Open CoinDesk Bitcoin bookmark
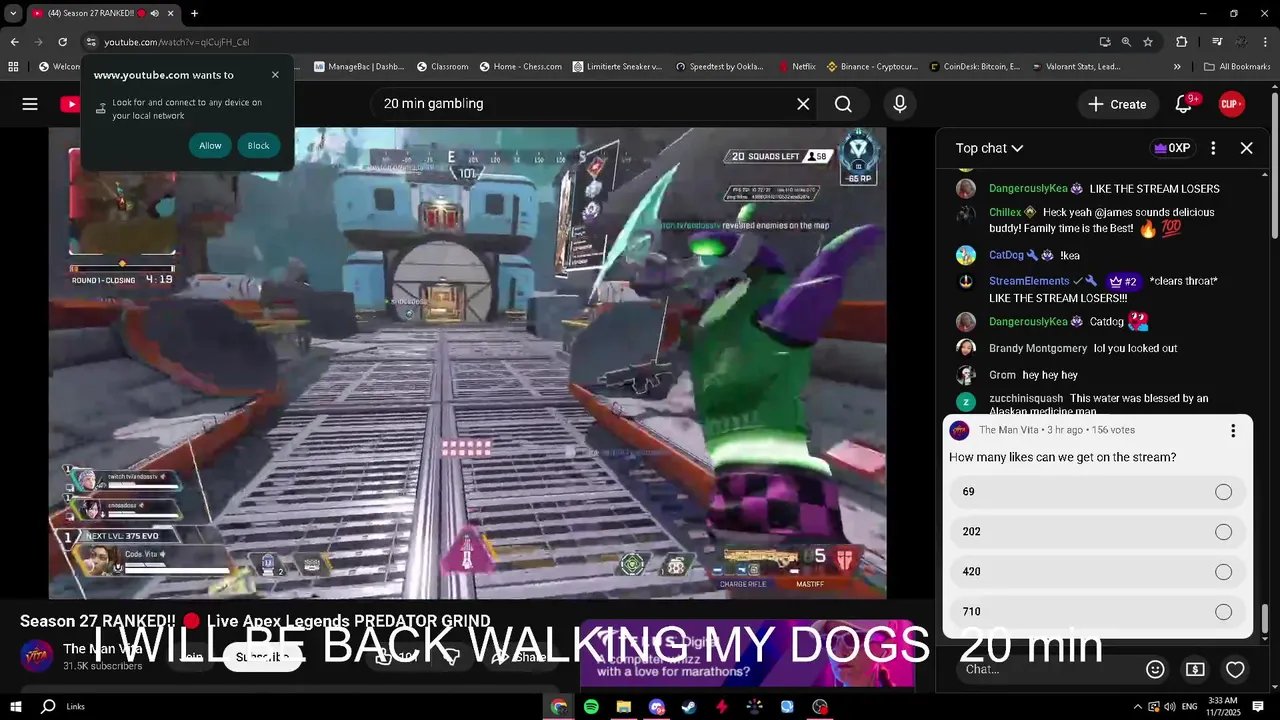Screen dimensions: 1280x720 pyautogui.click(x=975, y=67)
